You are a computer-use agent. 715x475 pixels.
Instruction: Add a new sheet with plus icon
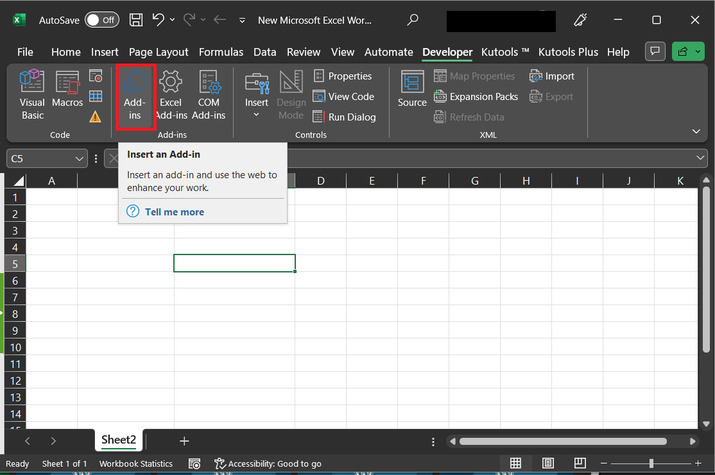tap(184, 440)
